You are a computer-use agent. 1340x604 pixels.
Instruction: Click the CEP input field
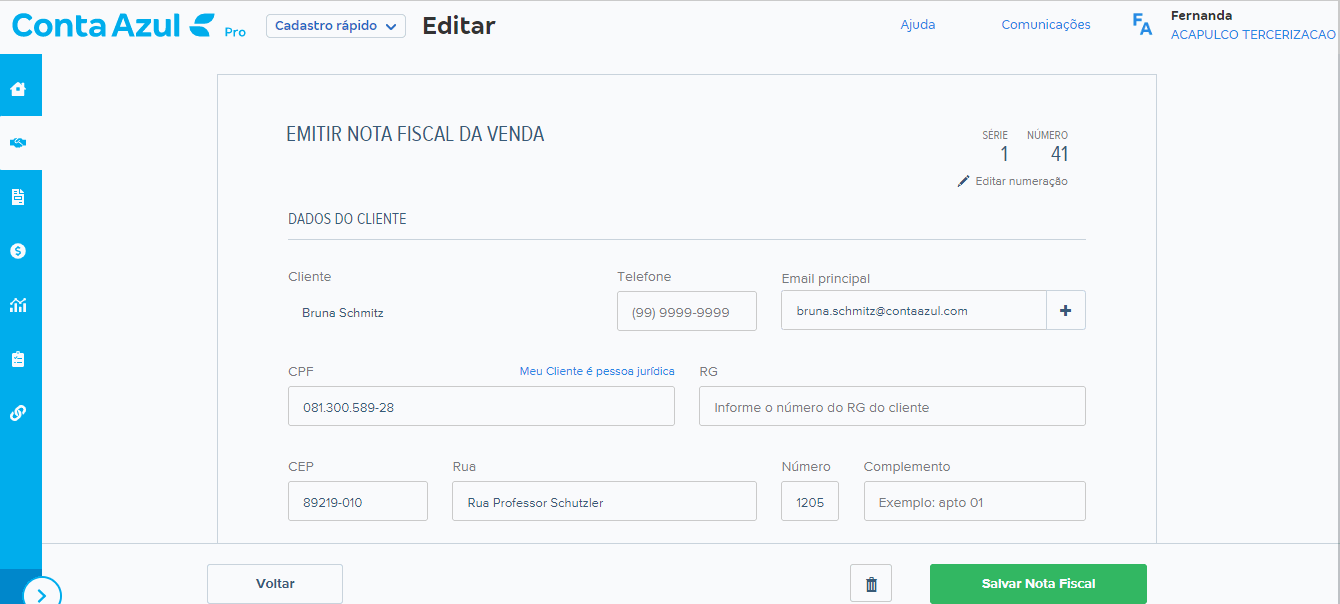click(358, 501)
